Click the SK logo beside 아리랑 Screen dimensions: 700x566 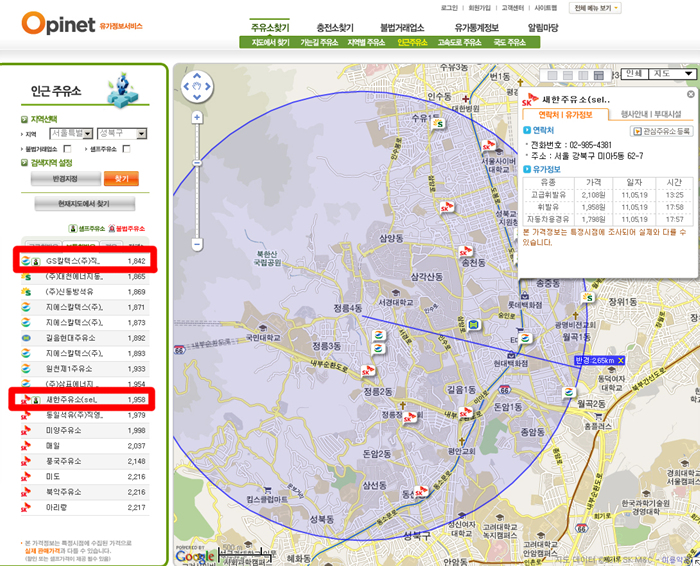coord(25,508)
